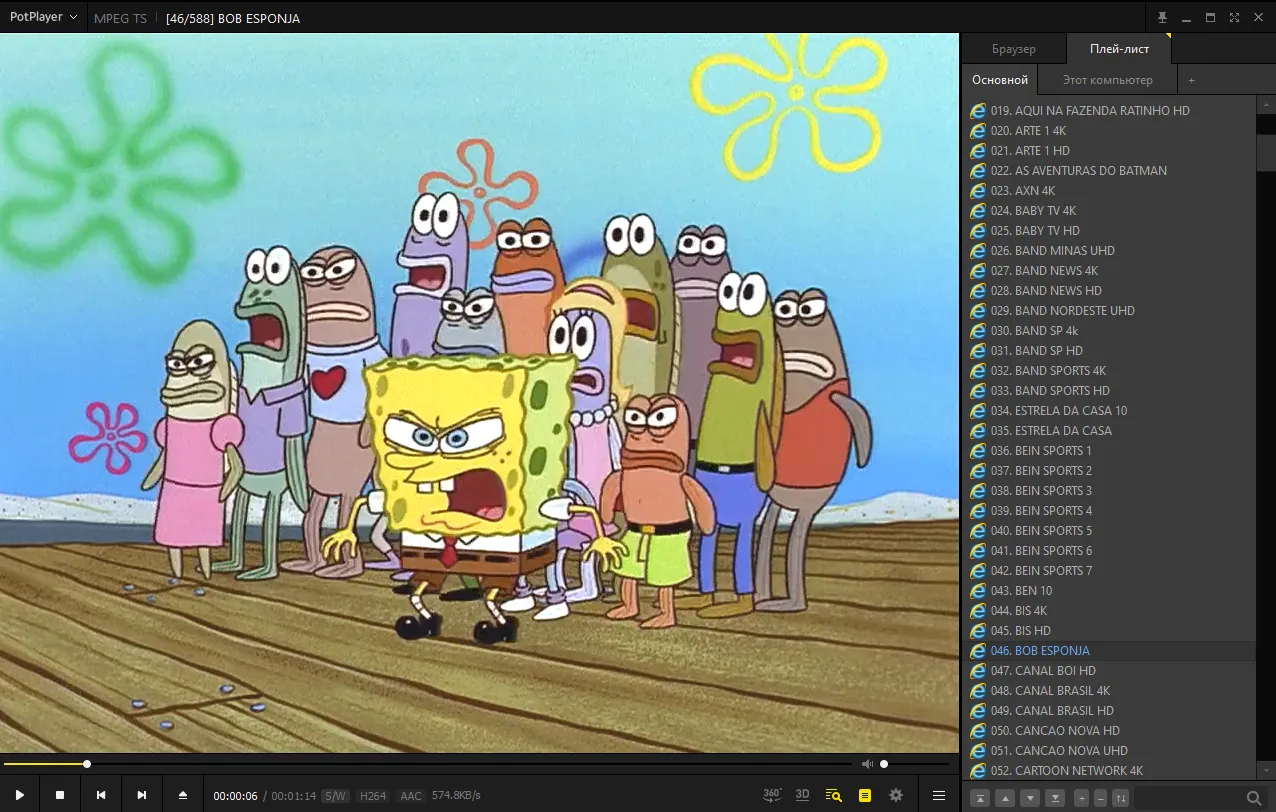The image size is (1276, 812).
Task: Open the PotPlayer main menu dropdown
Action: pyautogui.click(x=43, y=17)
